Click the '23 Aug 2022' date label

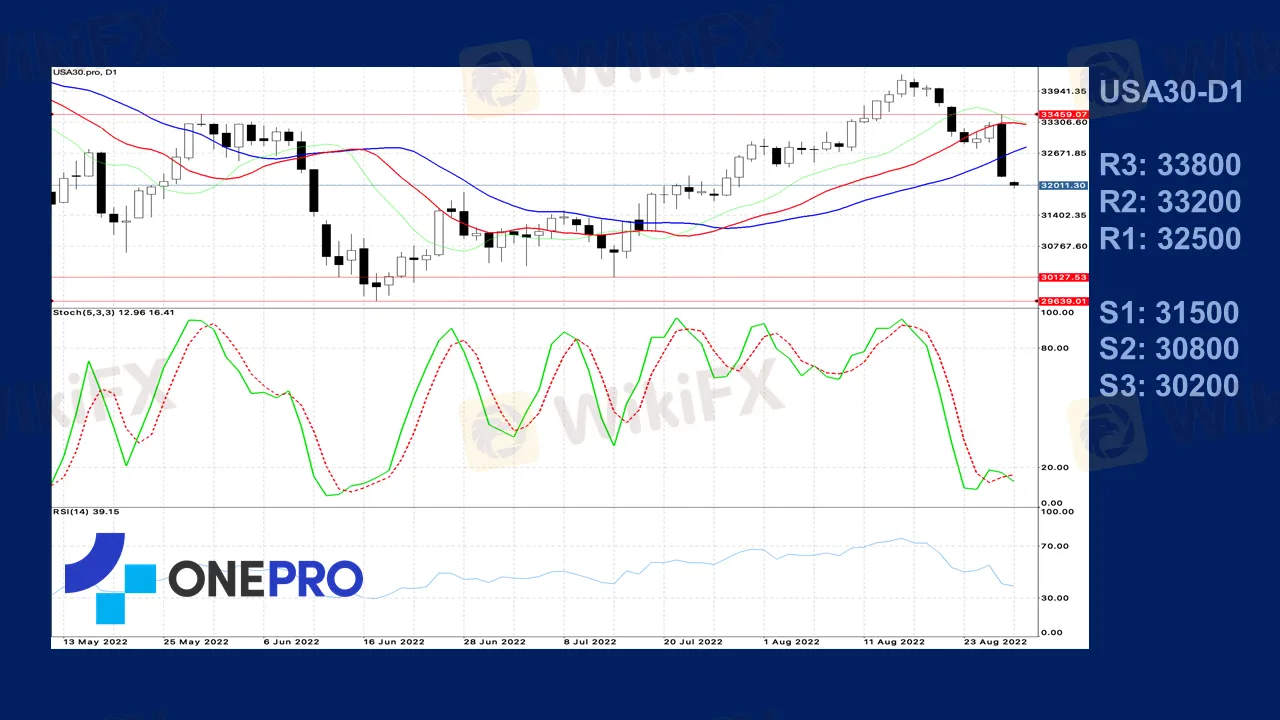pos(997,642)
